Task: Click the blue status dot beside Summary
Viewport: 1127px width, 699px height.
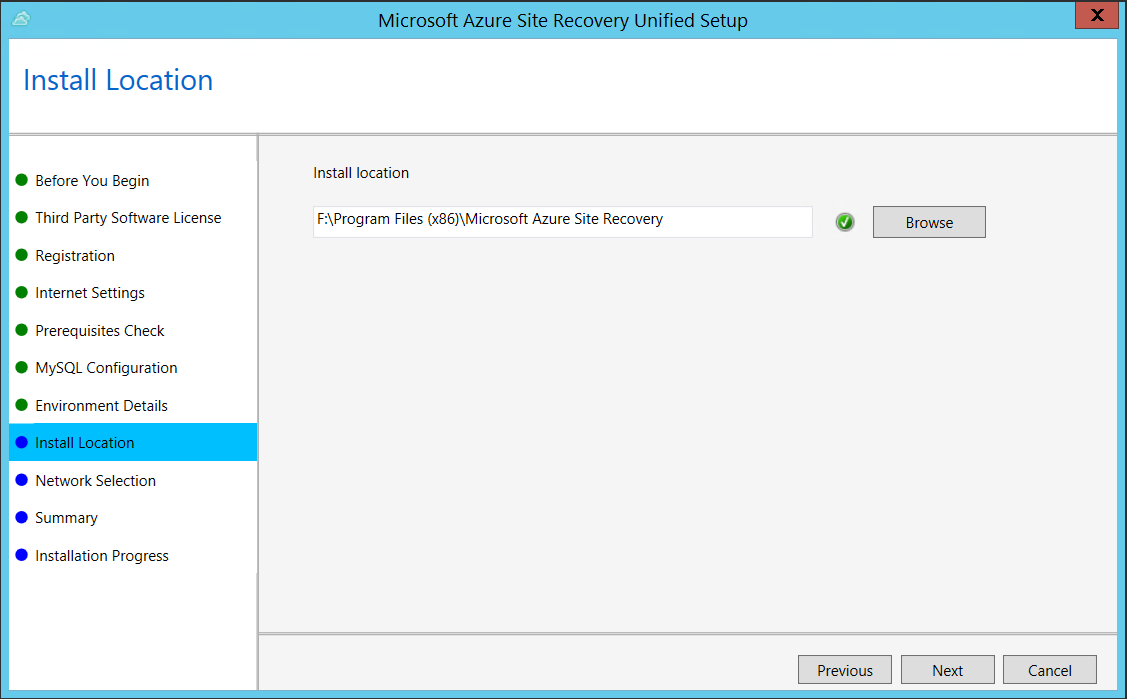Action: pos(22,517)
